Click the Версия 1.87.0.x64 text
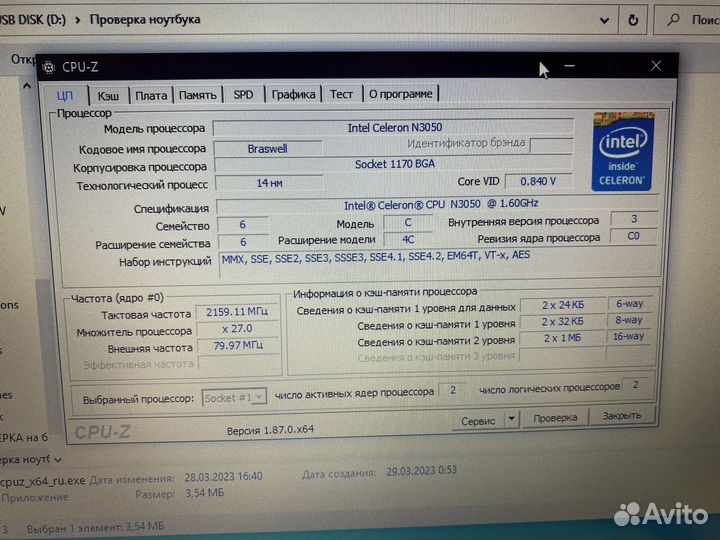The width and height of the screenshot is (720, 540). [270, 430]
